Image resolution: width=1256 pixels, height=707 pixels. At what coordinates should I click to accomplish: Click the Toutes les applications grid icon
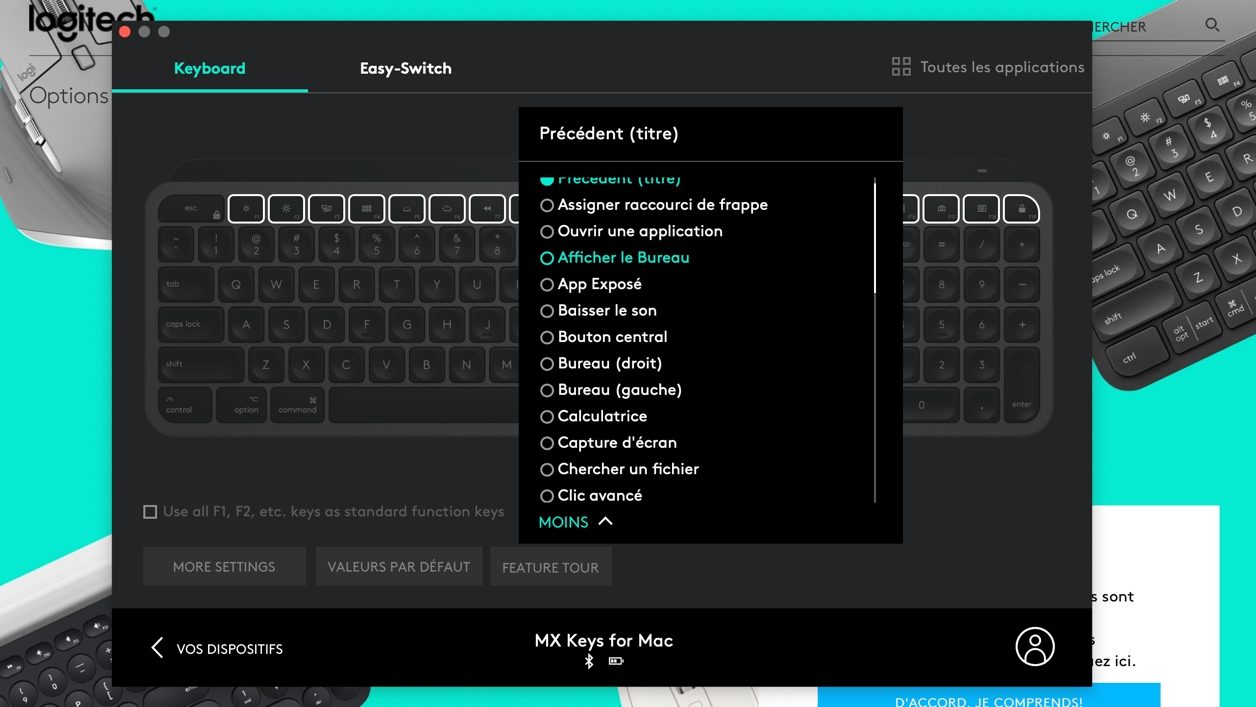(x=901, y=67)
